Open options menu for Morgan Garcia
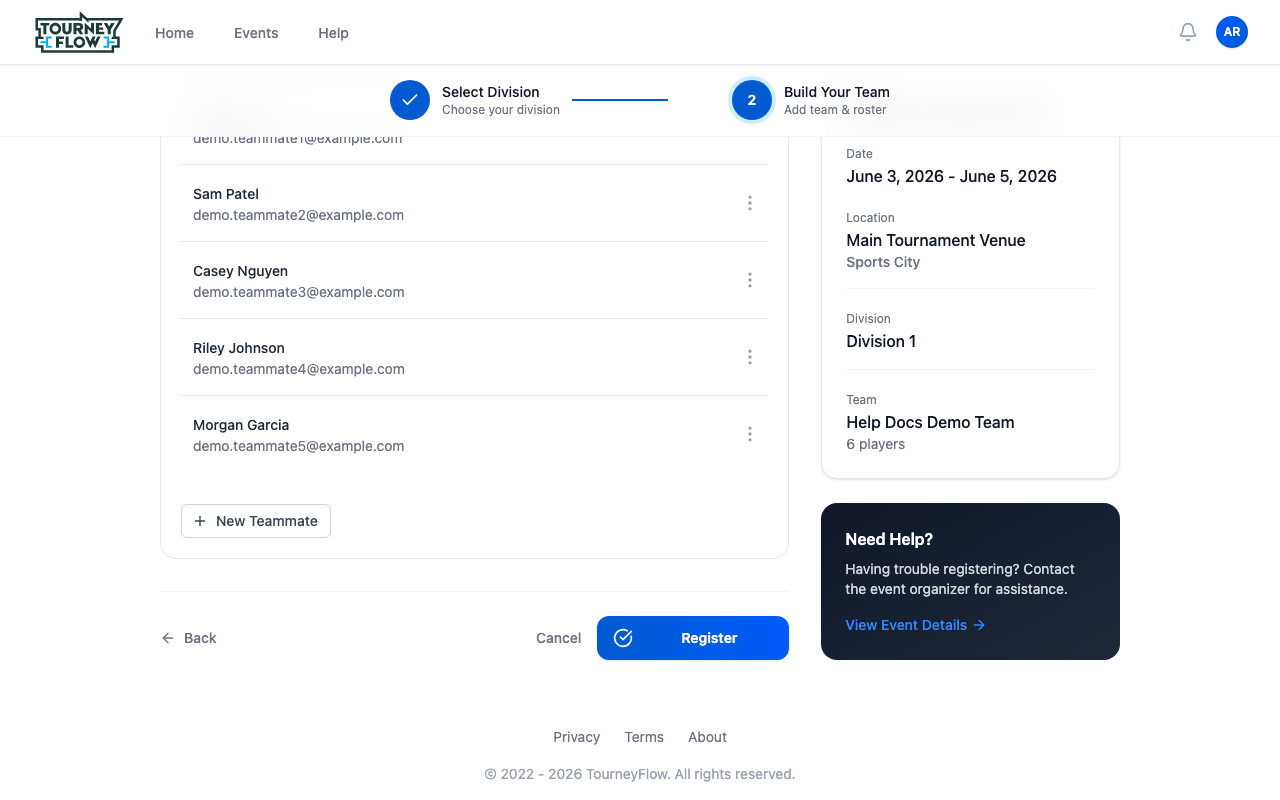1280x800 pixels. tap(750, 434)
